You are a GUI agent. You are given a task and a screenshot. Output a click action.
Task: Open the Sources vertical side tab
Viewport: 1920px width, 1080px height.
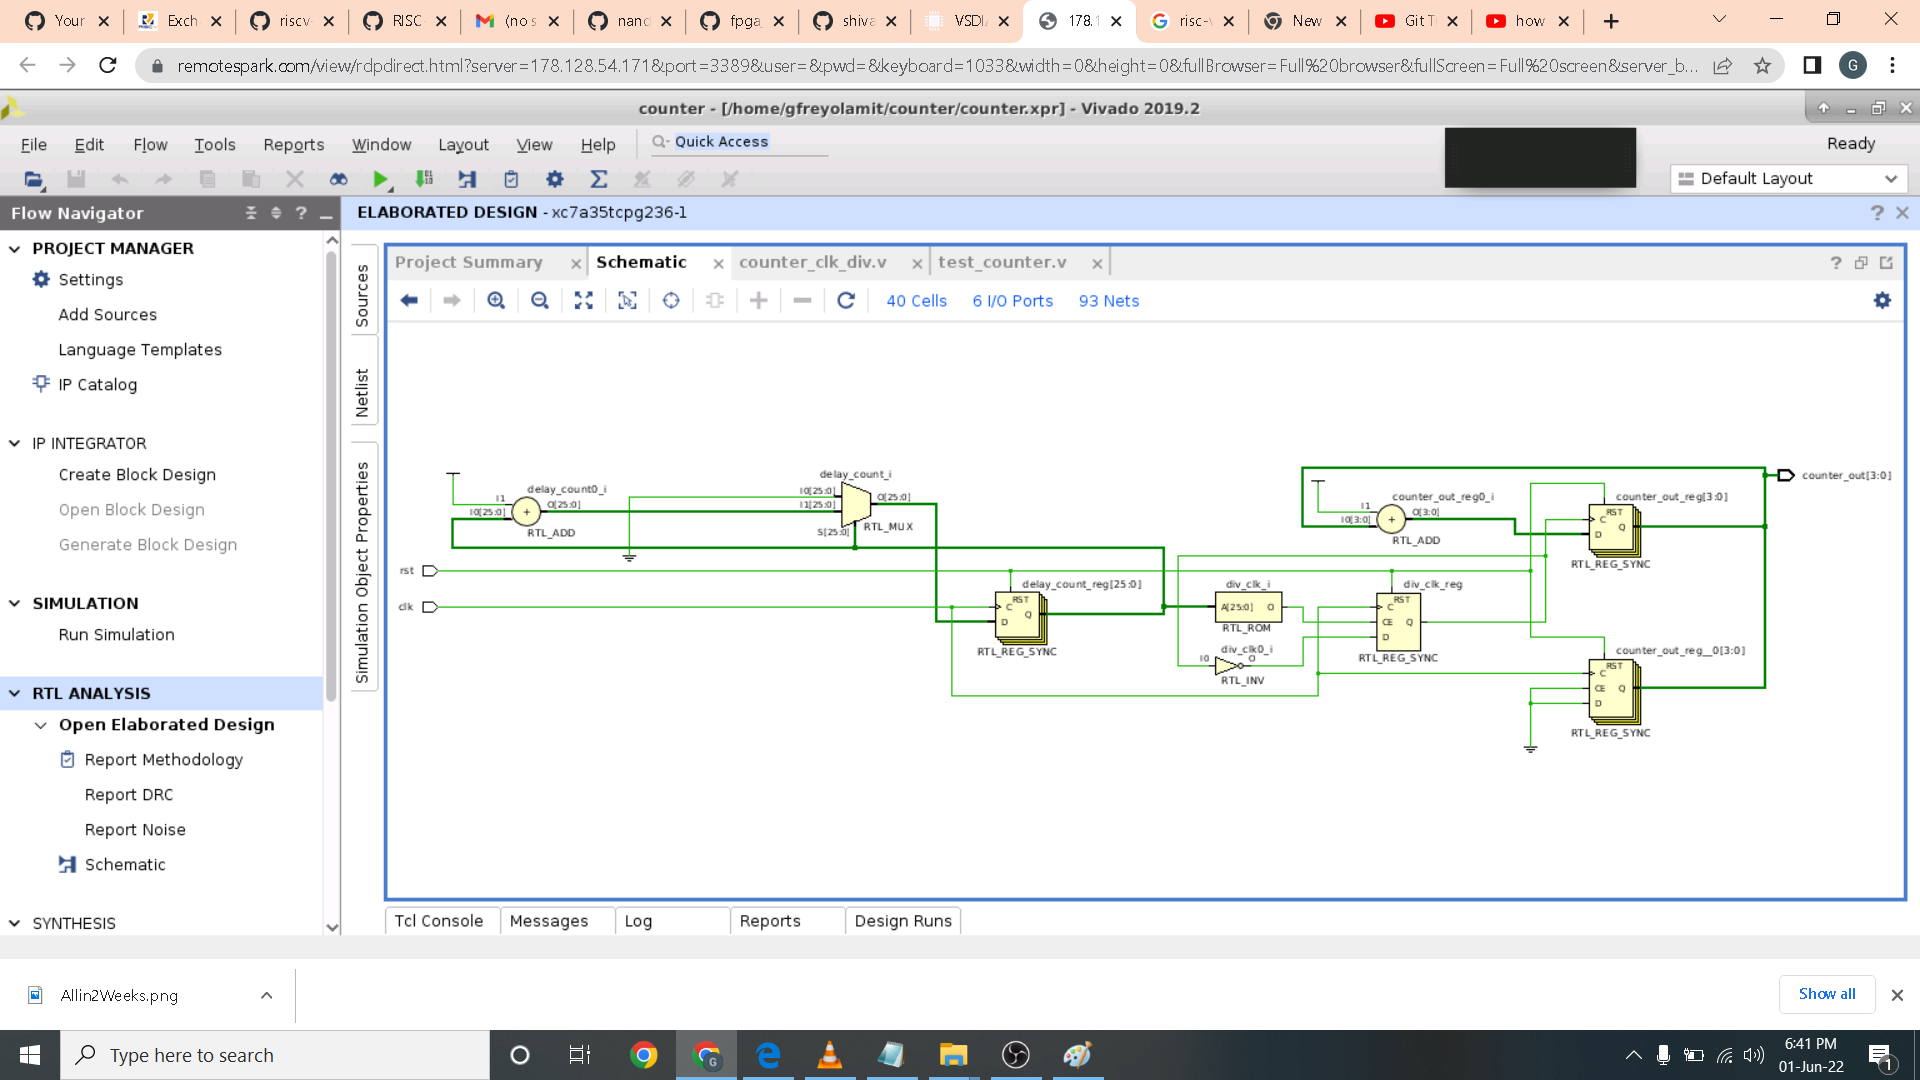[362, 295]
